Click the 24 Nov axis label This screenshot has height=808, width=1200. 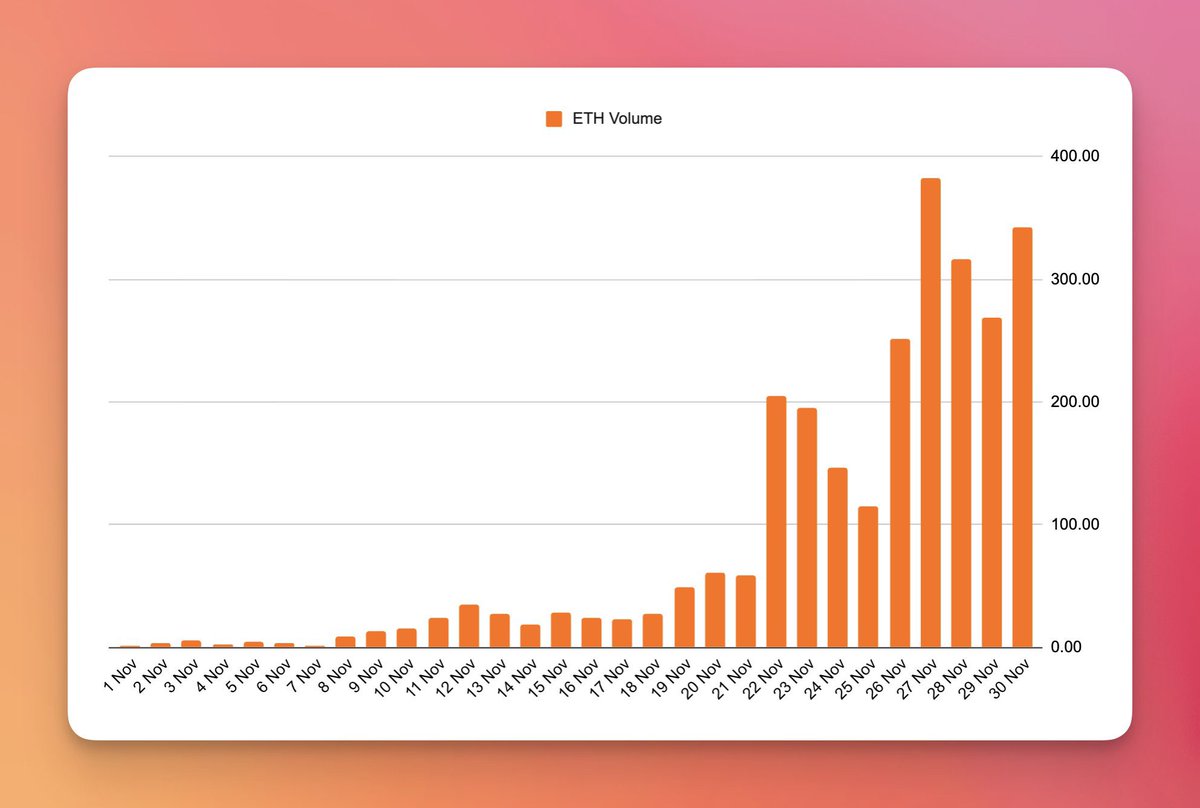(825, 677)
